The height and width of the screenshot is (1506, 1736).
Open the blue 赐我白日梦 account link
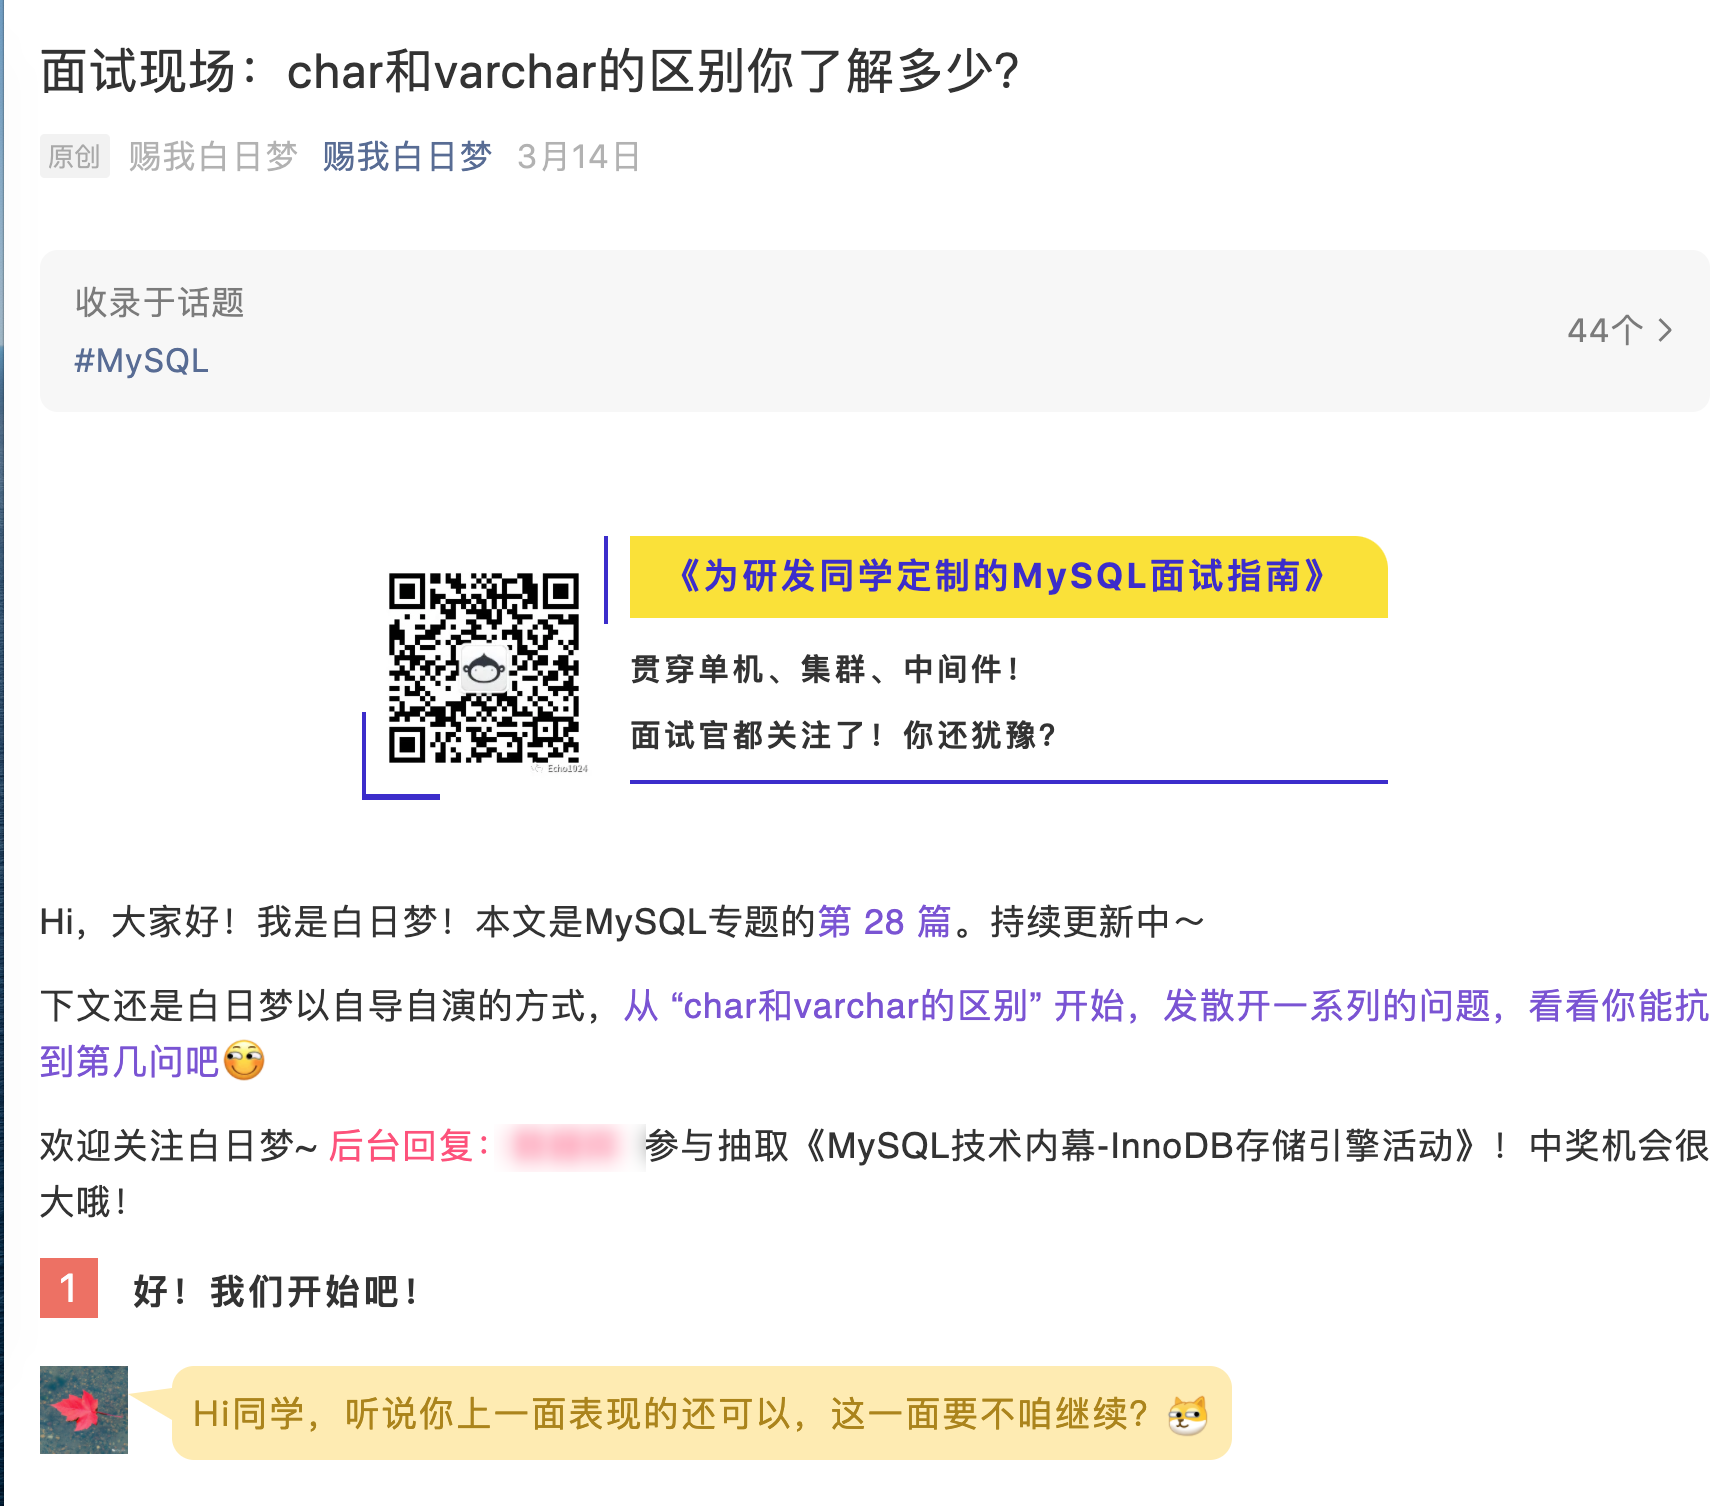[x=407, y=157]
